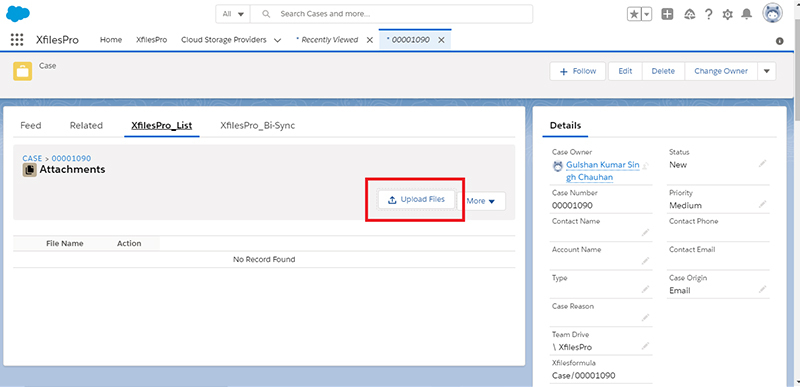Switch to the Recently Viewed tab
Viewport: 800px width, 387px height.
[327, 40]
